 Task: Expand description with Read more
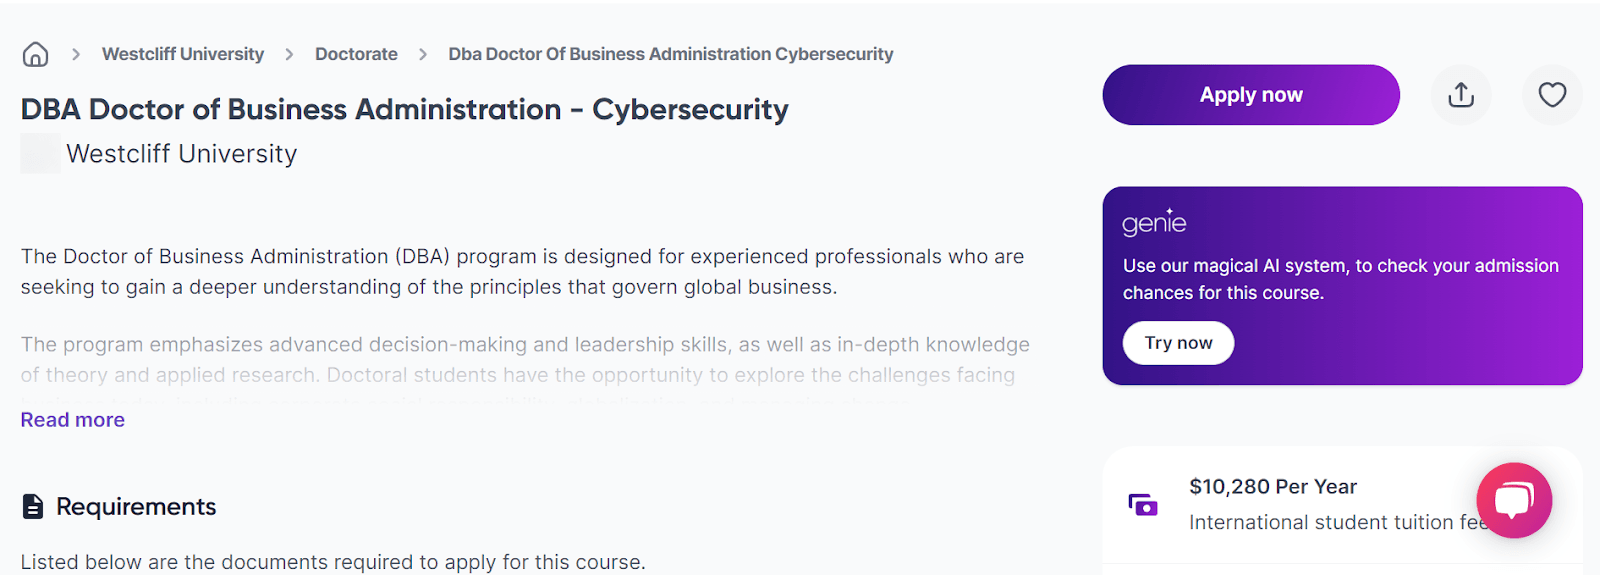(73, 420)
